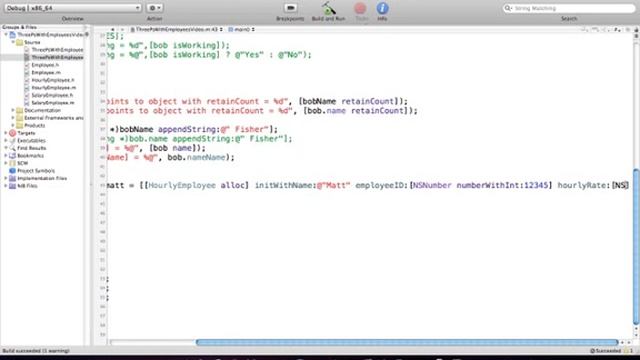Click the horizontal scrollbar in the editor
Viewport: 640px width, 360px height.
tap(407, 342)
